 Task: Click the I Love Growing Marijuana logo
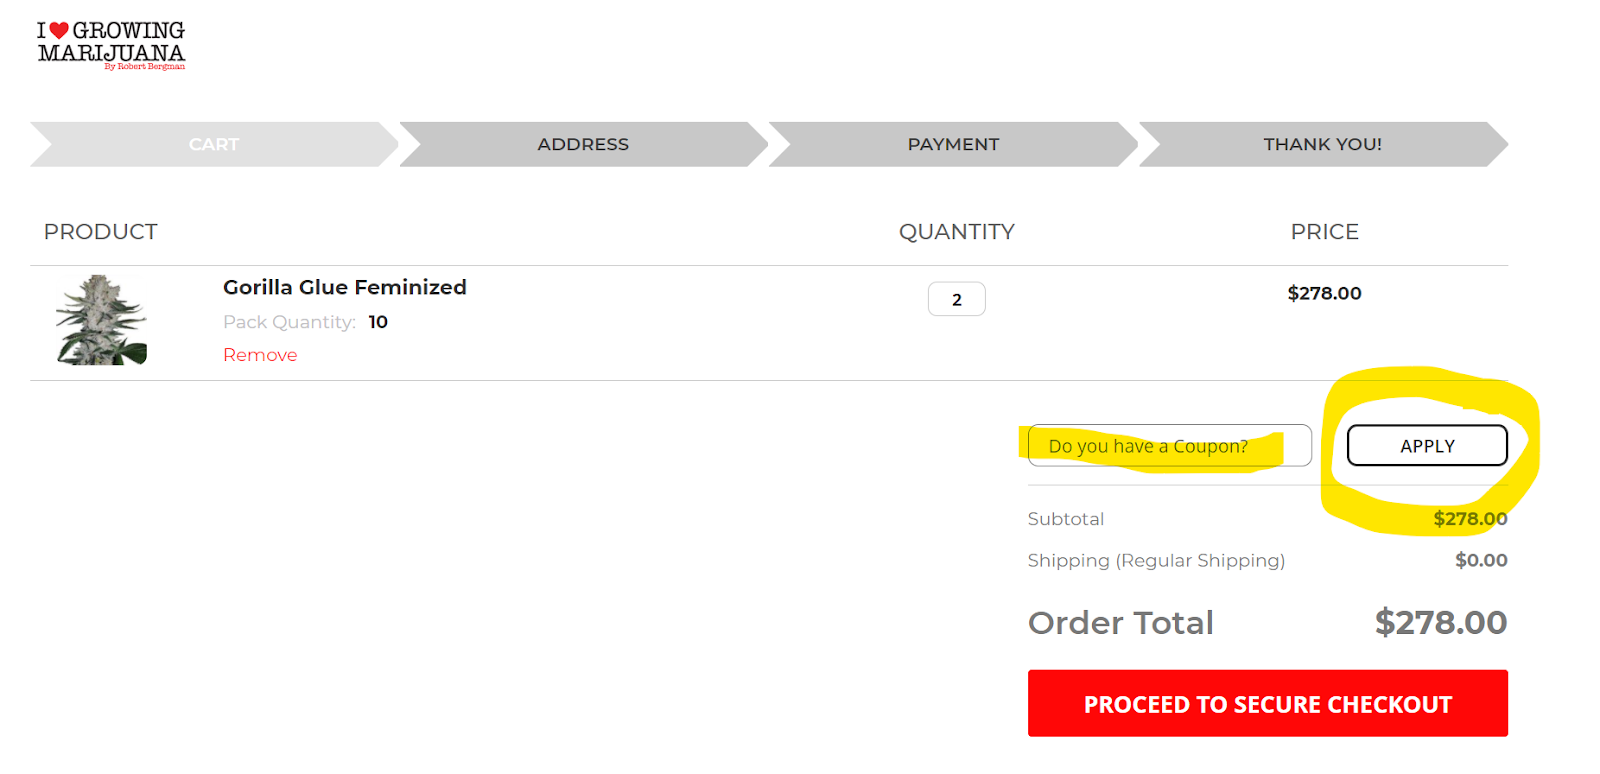111,45
